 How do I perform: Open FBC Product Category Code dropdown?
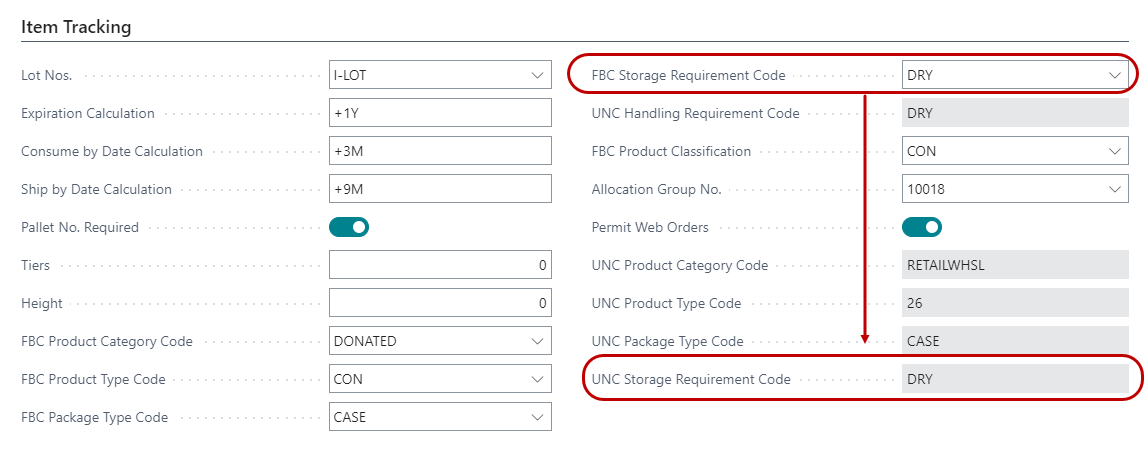pyautogui.click(x=538, y=341)
